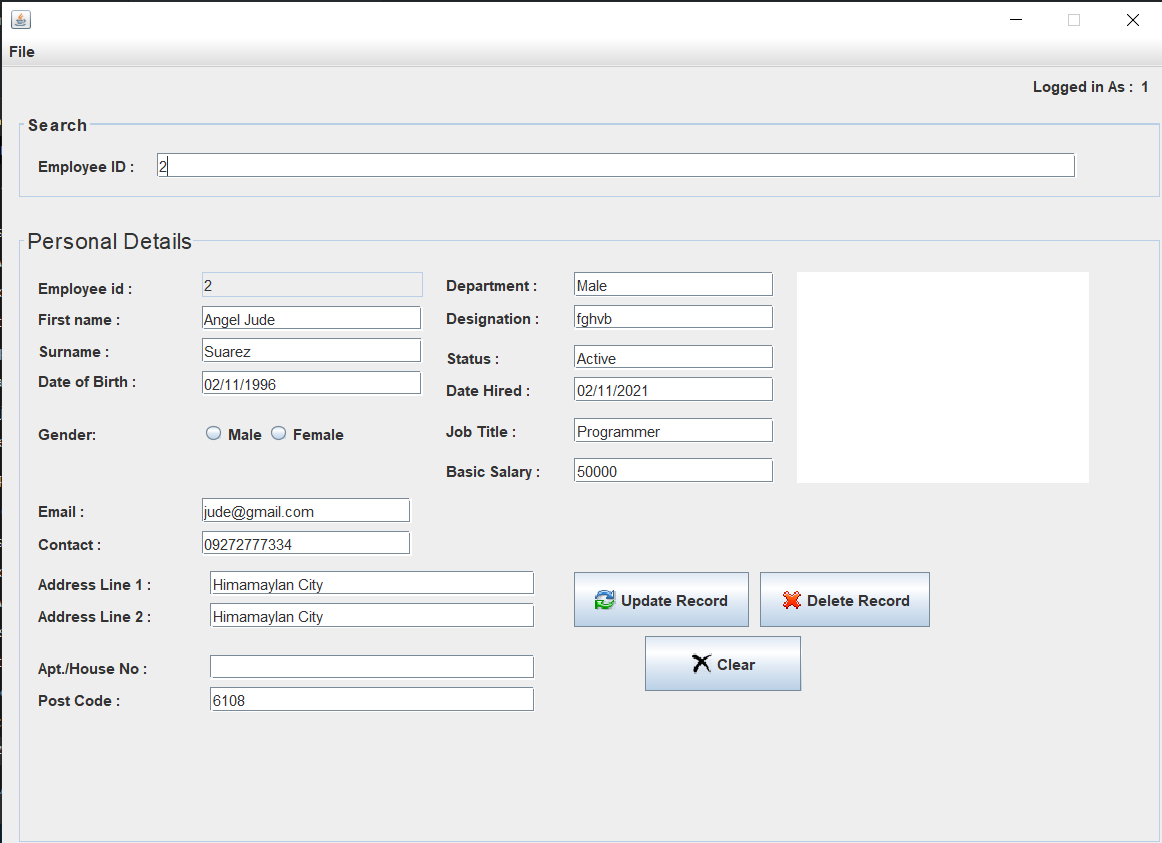Click the black X icon on Clear button

coord(701,664)
